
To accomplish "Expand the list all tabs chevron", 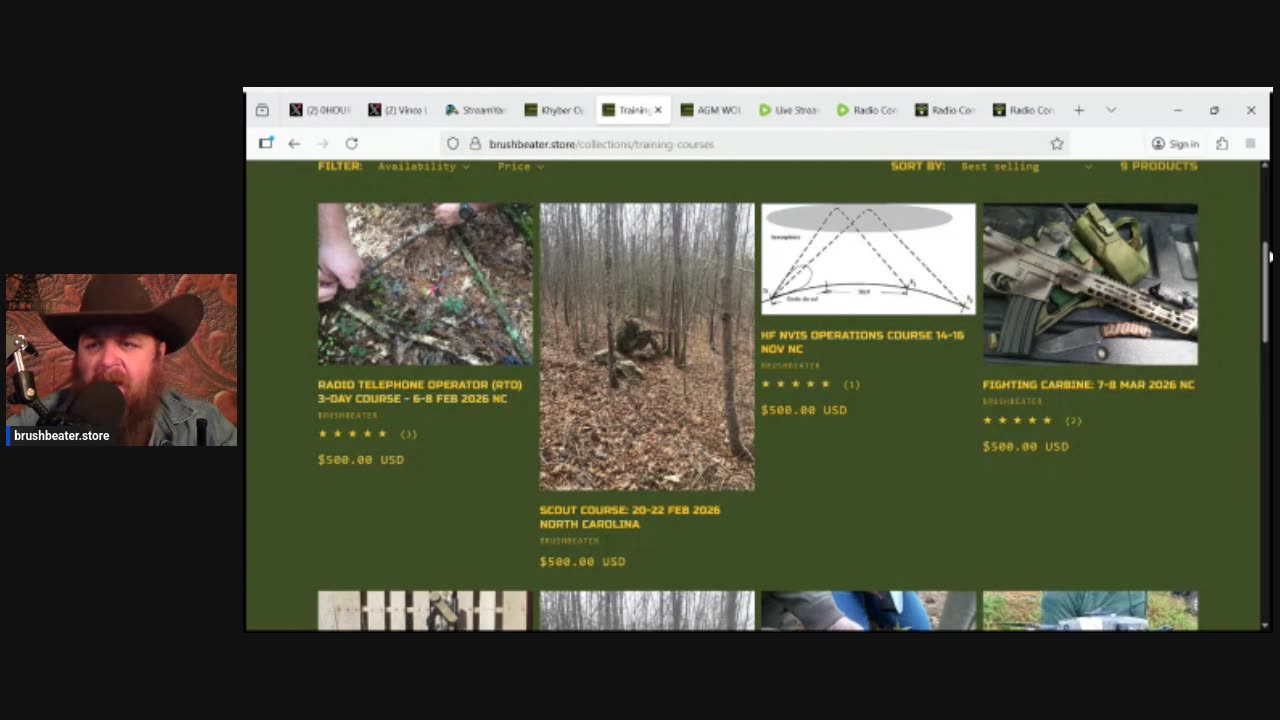I will 1111,110.
